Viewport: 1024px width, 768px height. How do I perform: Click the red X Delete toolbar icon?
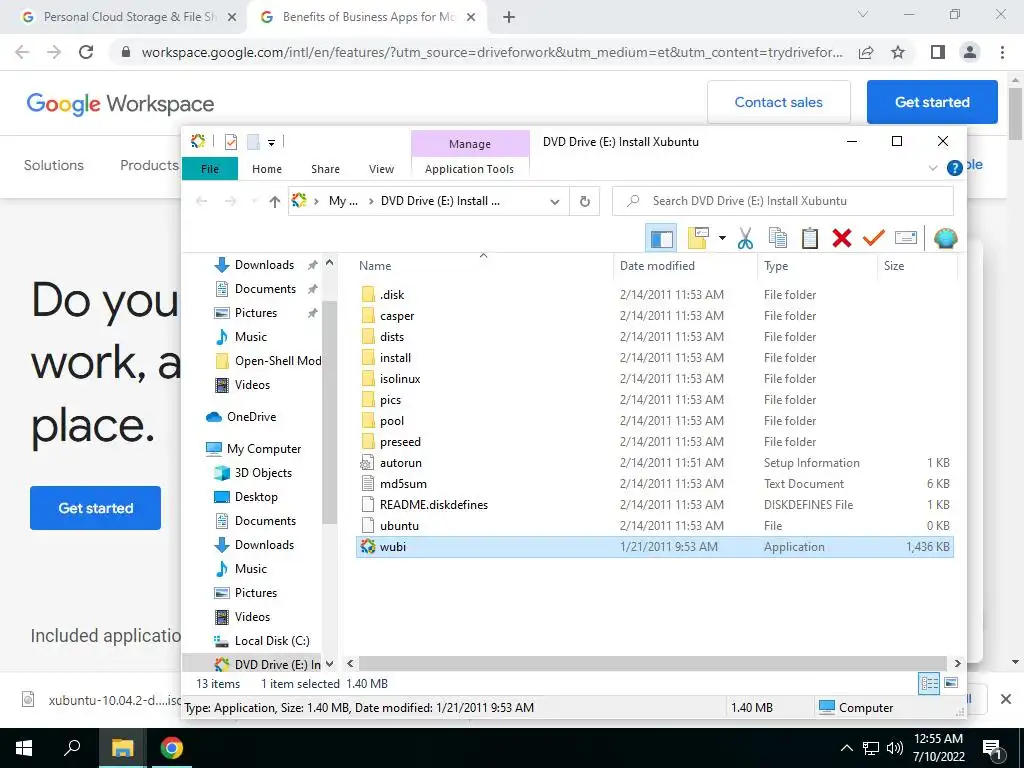842,238
